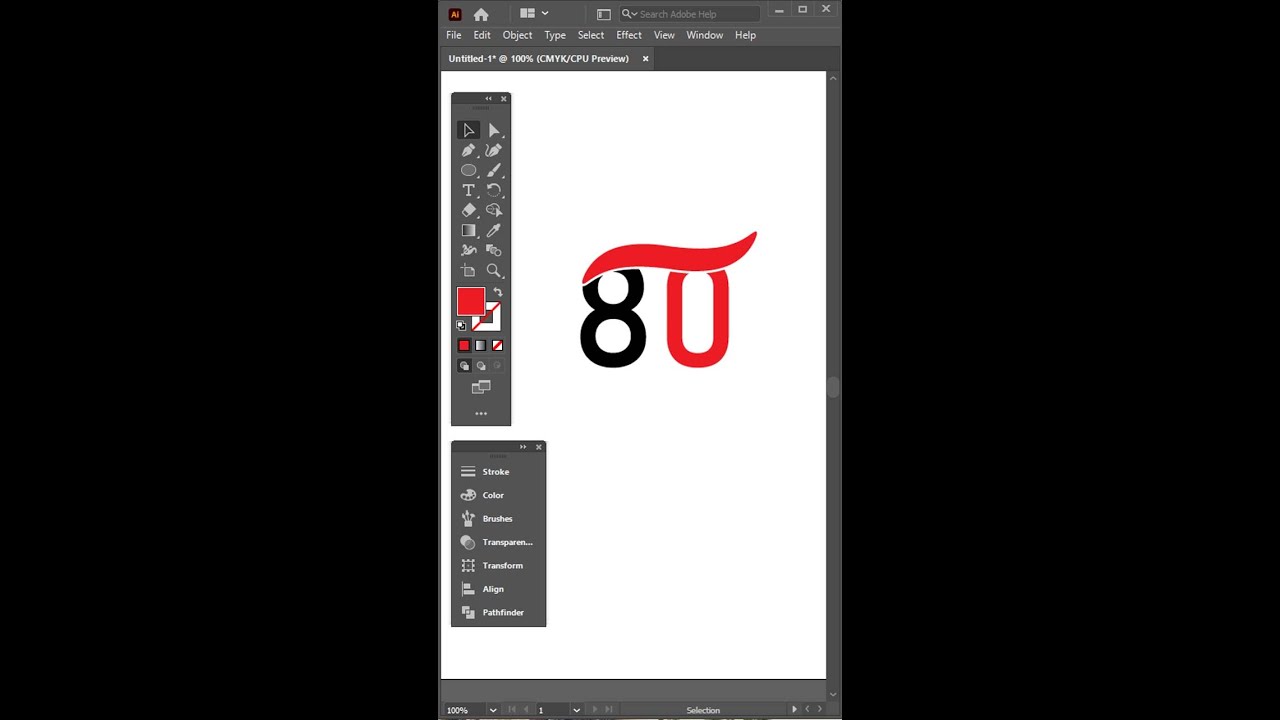The height and width of the screenshot is (720, 1280).
Task: Select the Blend tool
Action: click(x=493, y=250)
